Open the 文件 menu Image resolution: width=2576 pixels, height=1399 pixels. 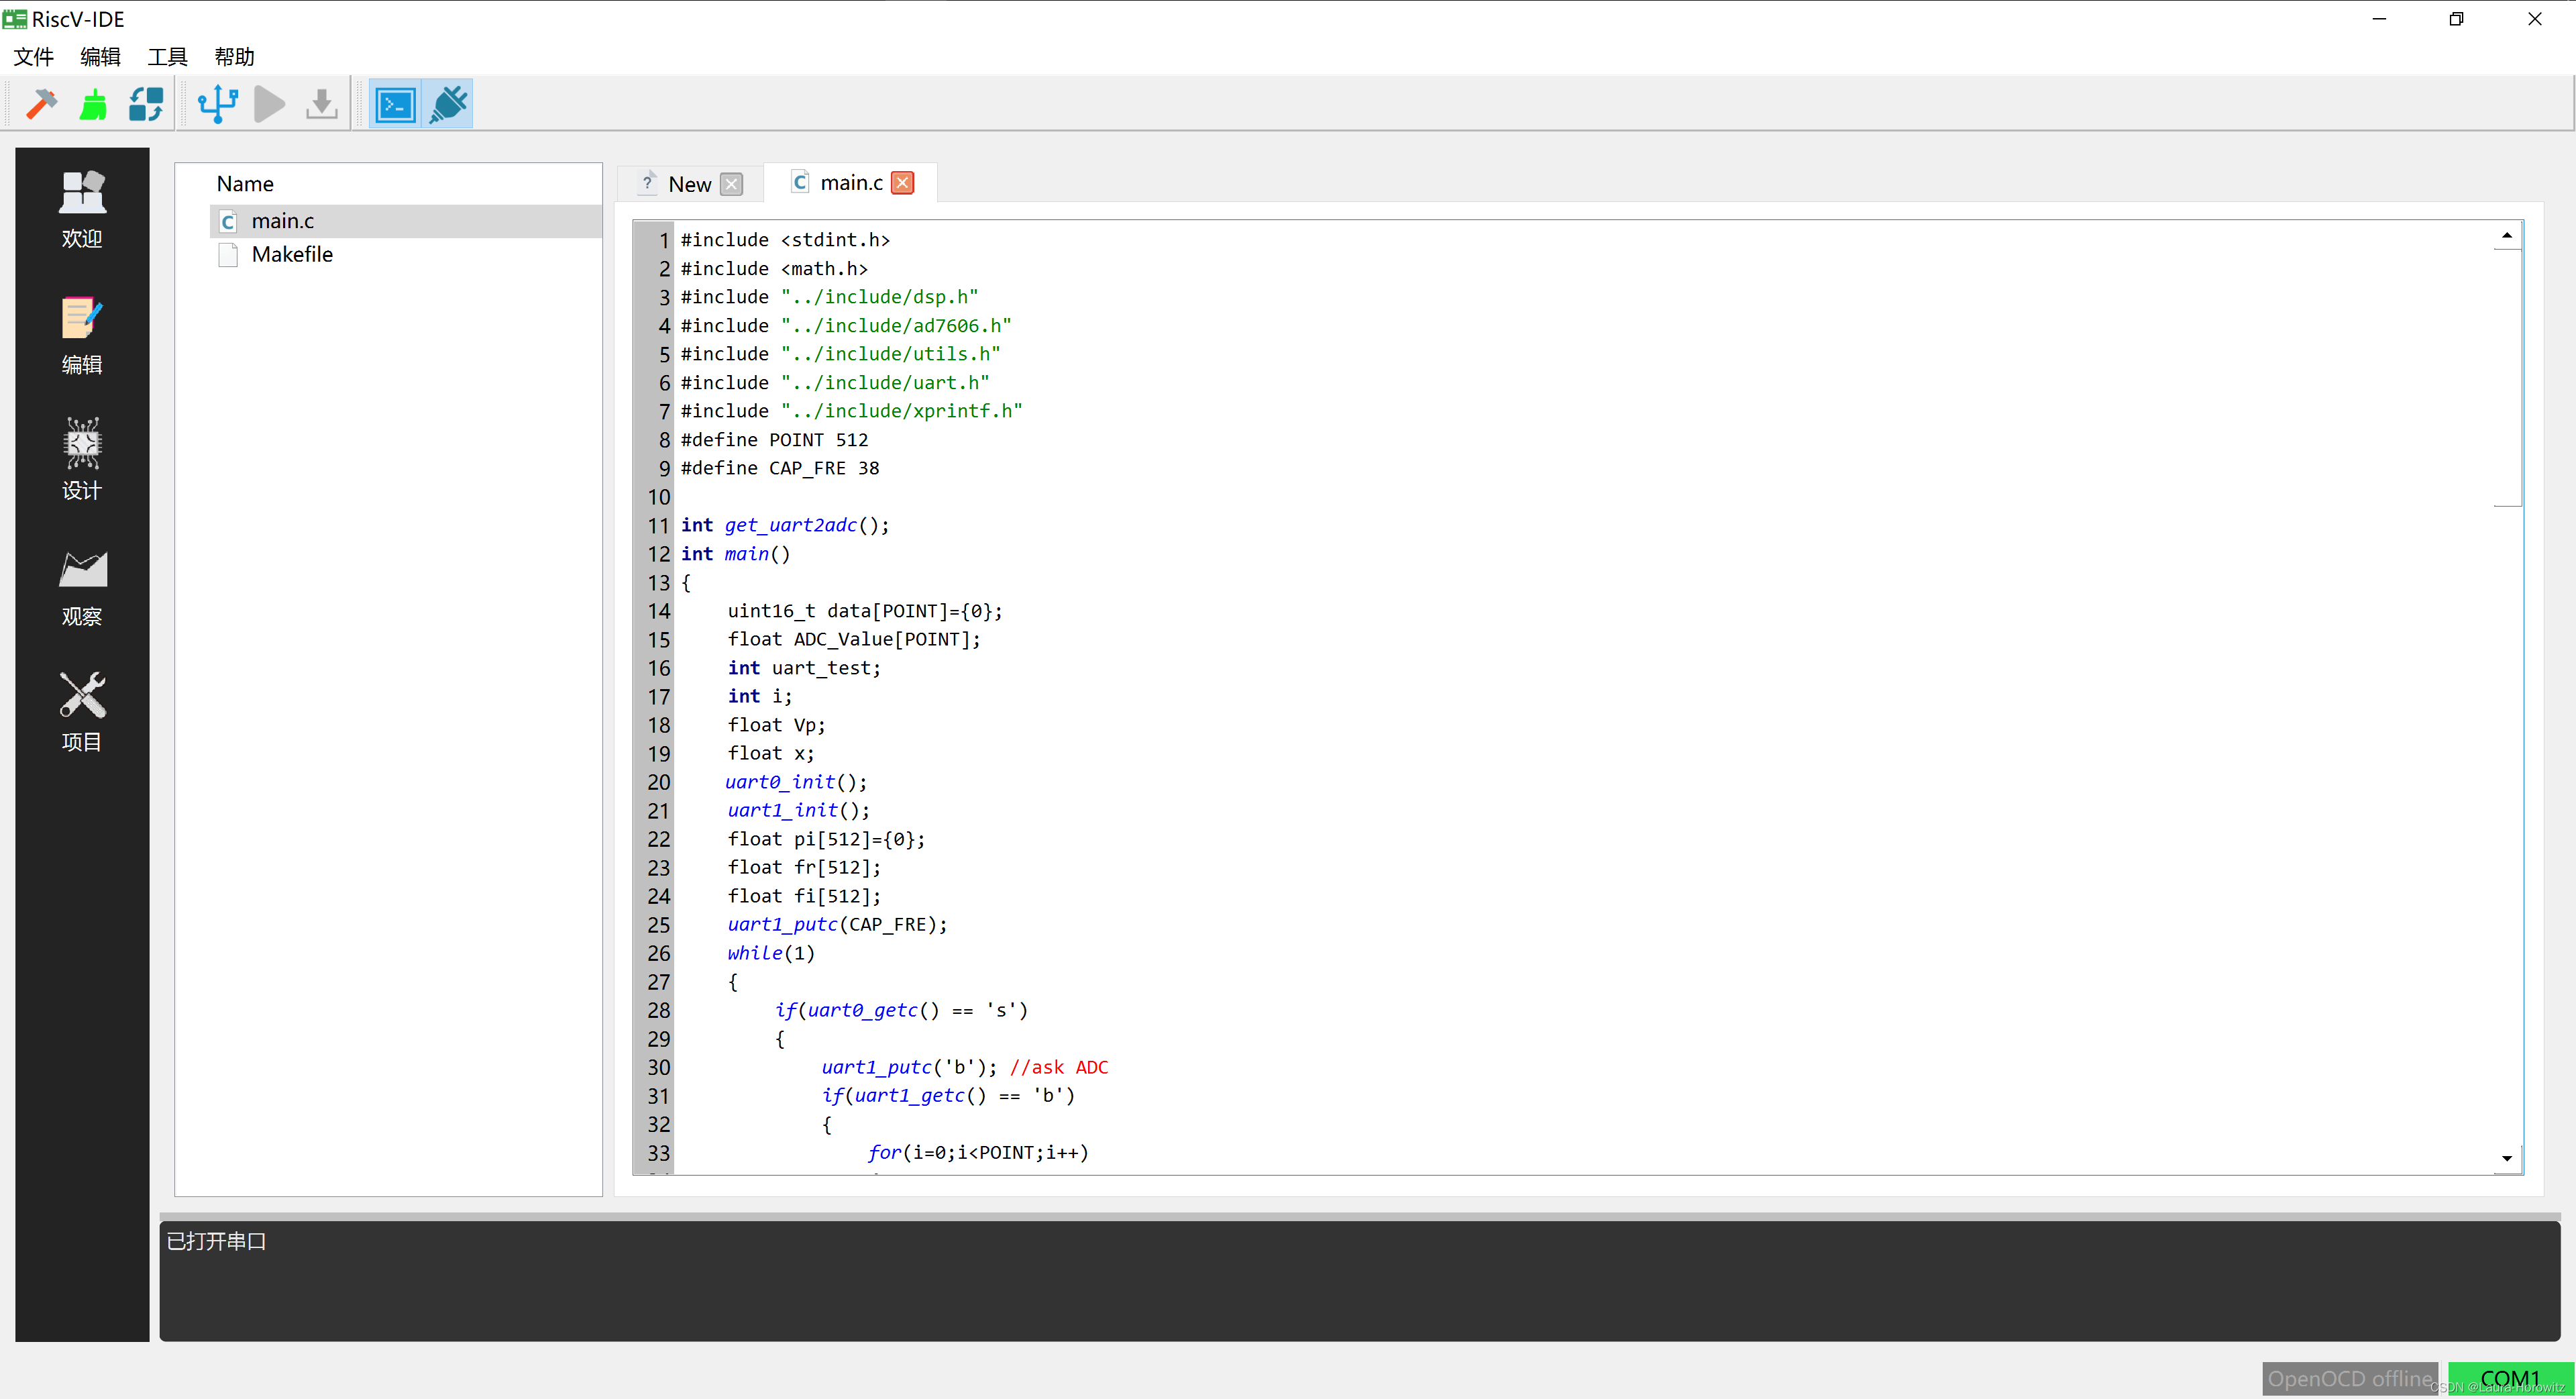click(33, 57)
